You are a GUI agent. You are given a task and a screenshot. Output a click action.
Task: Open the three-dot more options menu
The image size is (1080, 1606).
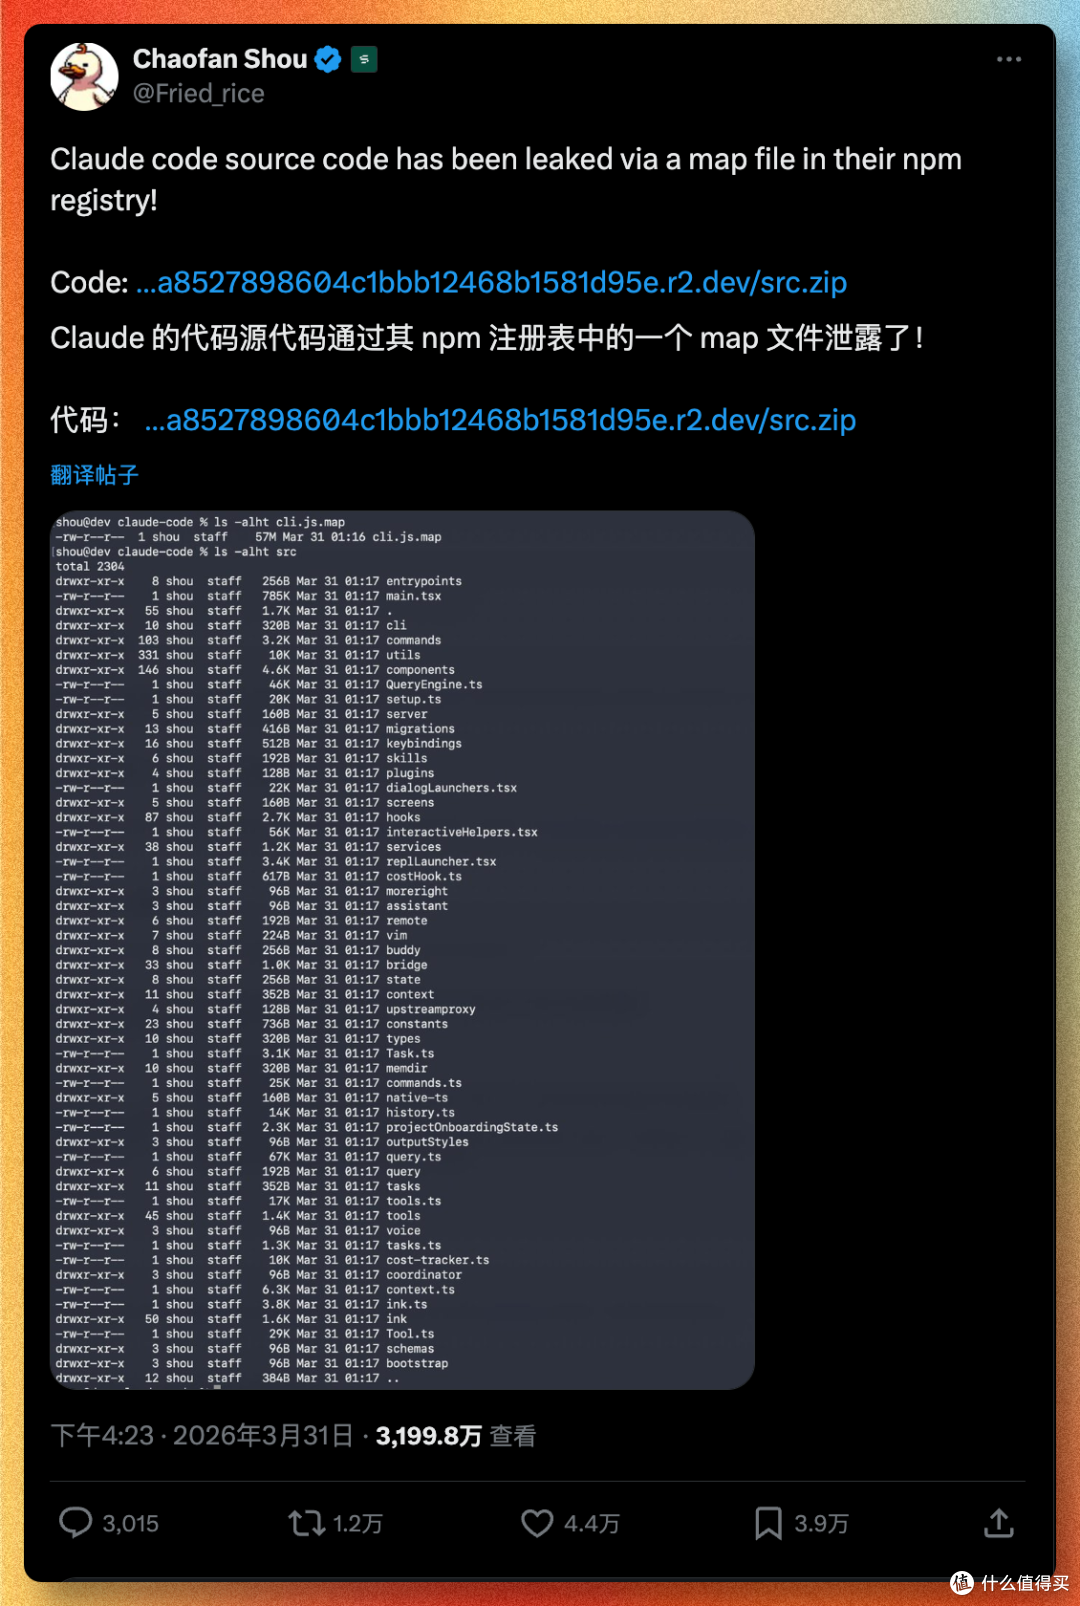coord(1009,59)
